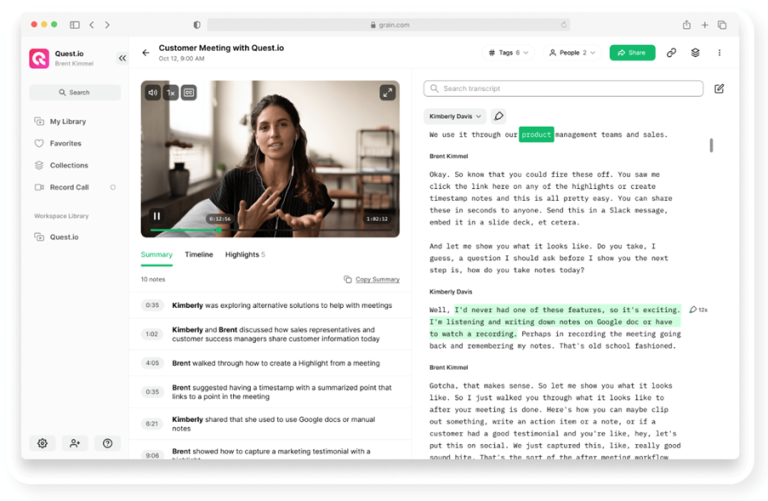
Task: Click the Customer Meeting with Quest.io title
Action: point(221,48)
